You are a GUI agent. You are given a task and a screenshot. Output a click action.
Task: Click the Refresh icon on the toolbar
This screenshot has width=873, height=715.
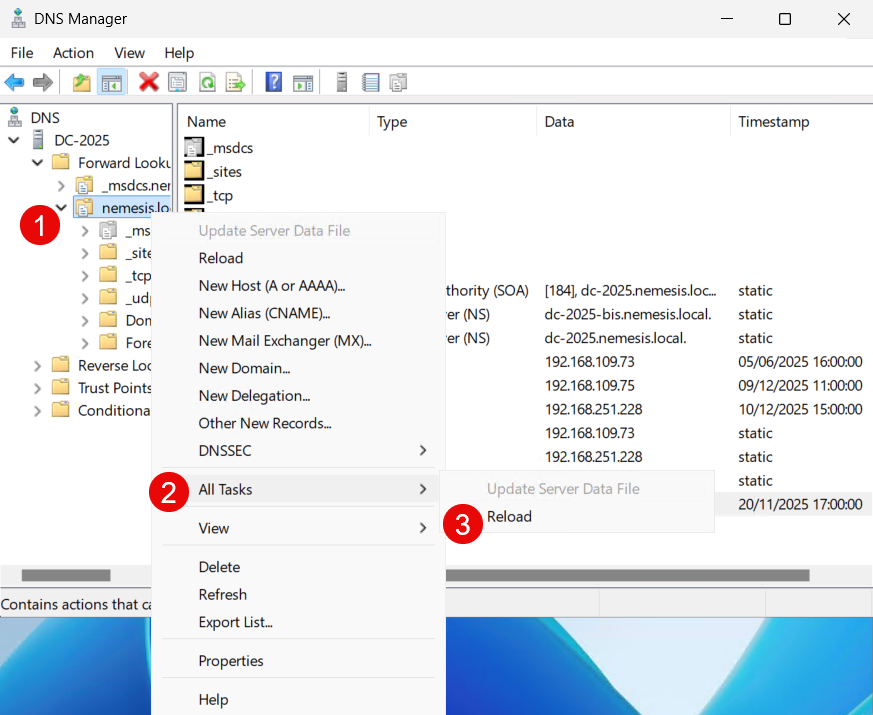(x=207, y=82)
